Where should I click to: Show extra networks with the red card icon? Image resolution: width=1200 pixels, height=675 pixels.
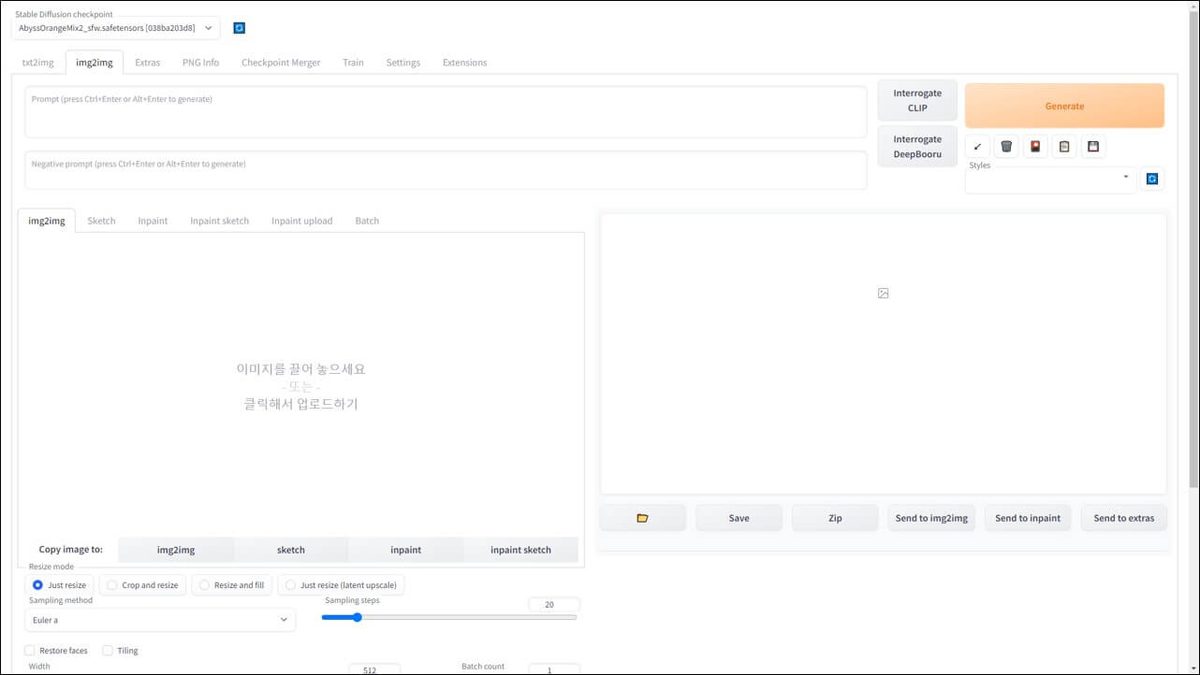pos(1036,147)
